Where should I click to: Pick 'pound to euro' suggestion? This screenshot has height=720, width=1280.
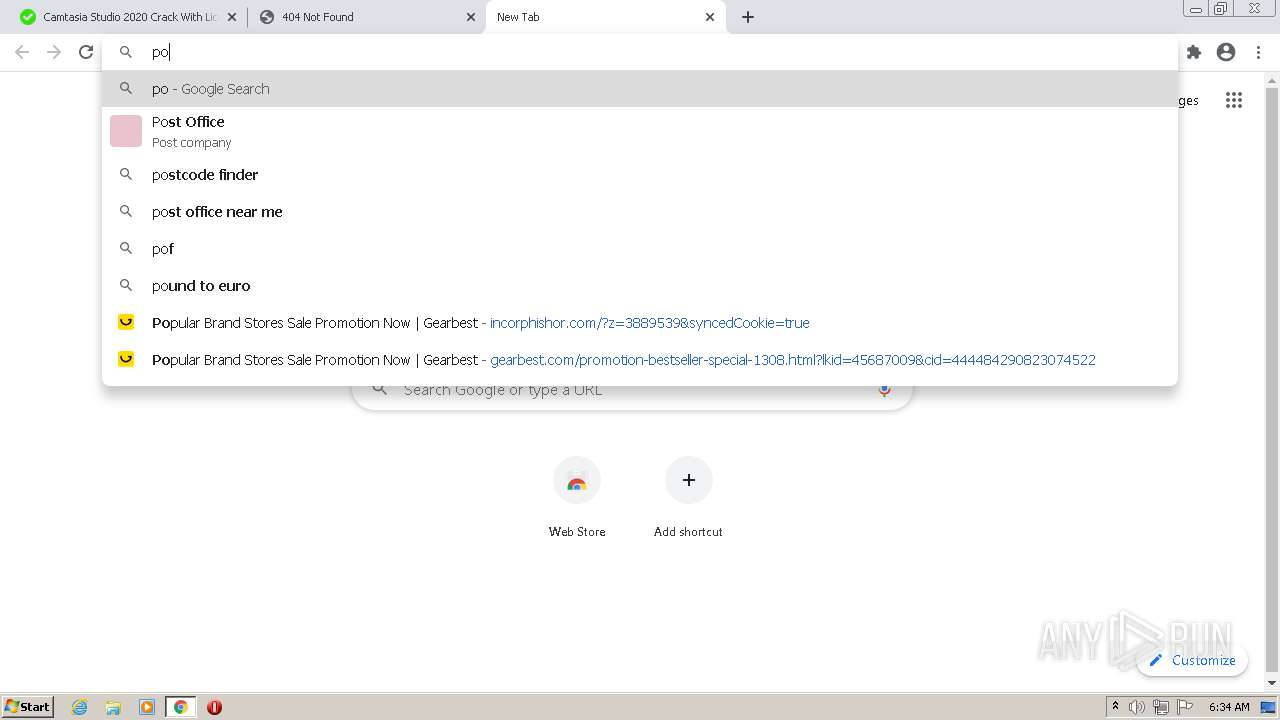click(640, 285)
